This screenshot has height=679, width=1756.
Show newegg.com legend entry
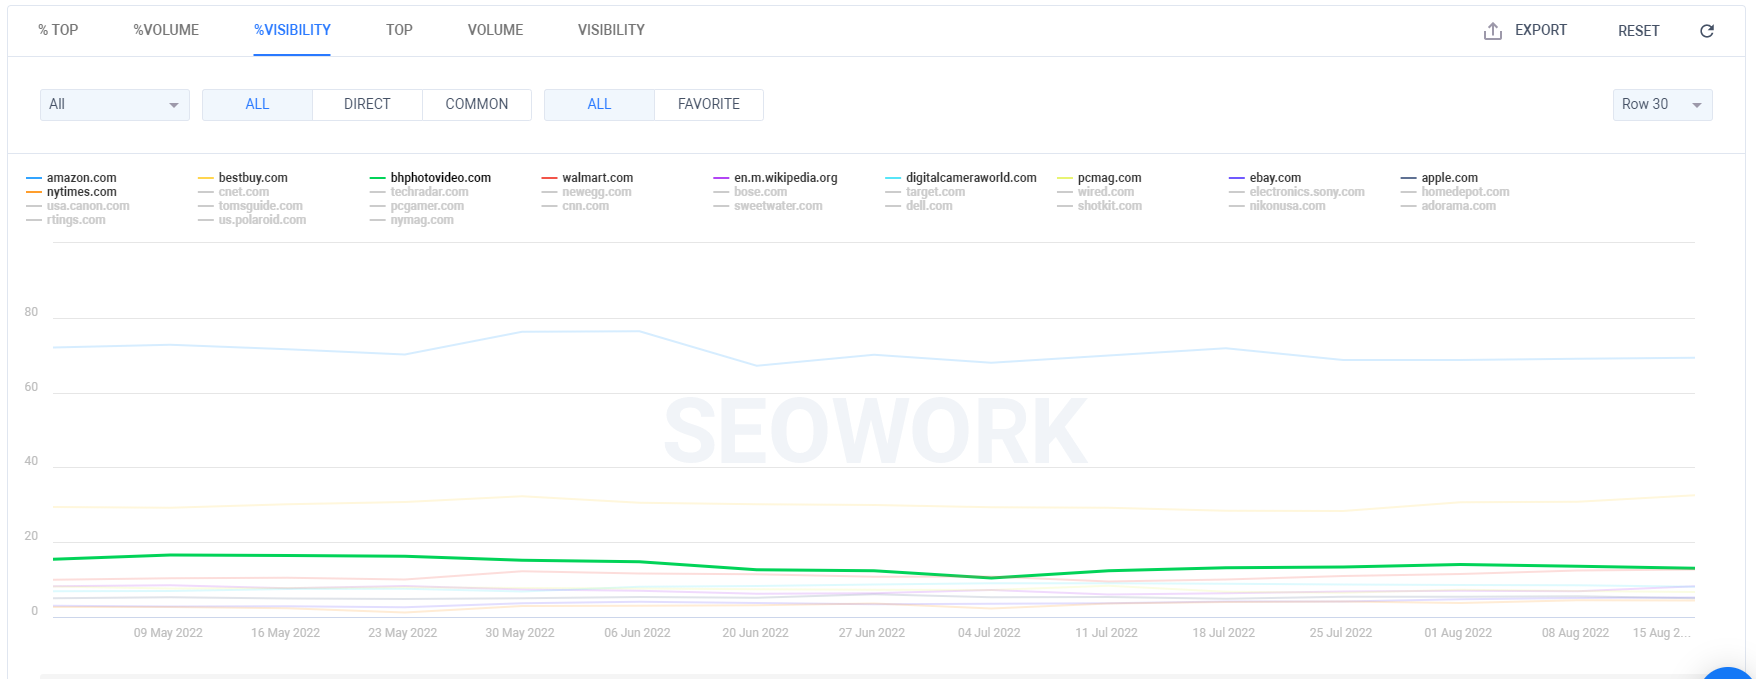click(x=586, y=192)
